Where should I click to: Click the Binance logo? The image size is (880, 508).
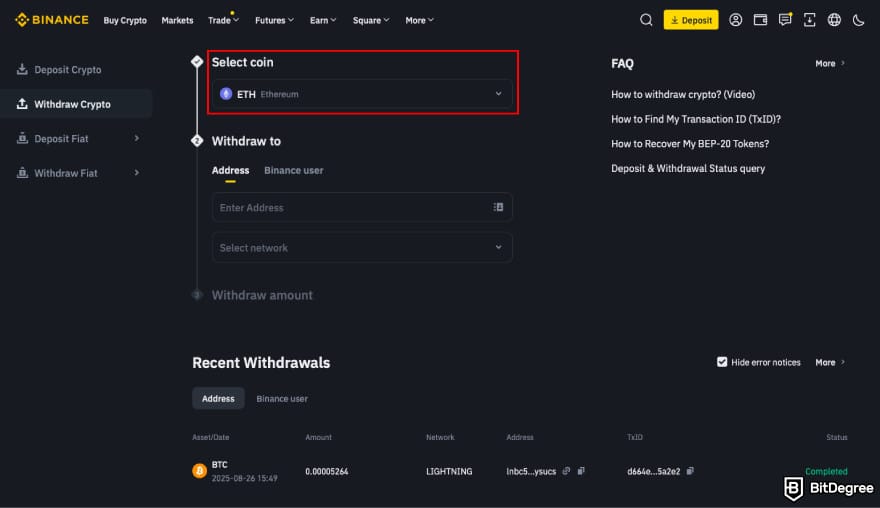click(52, 20)
